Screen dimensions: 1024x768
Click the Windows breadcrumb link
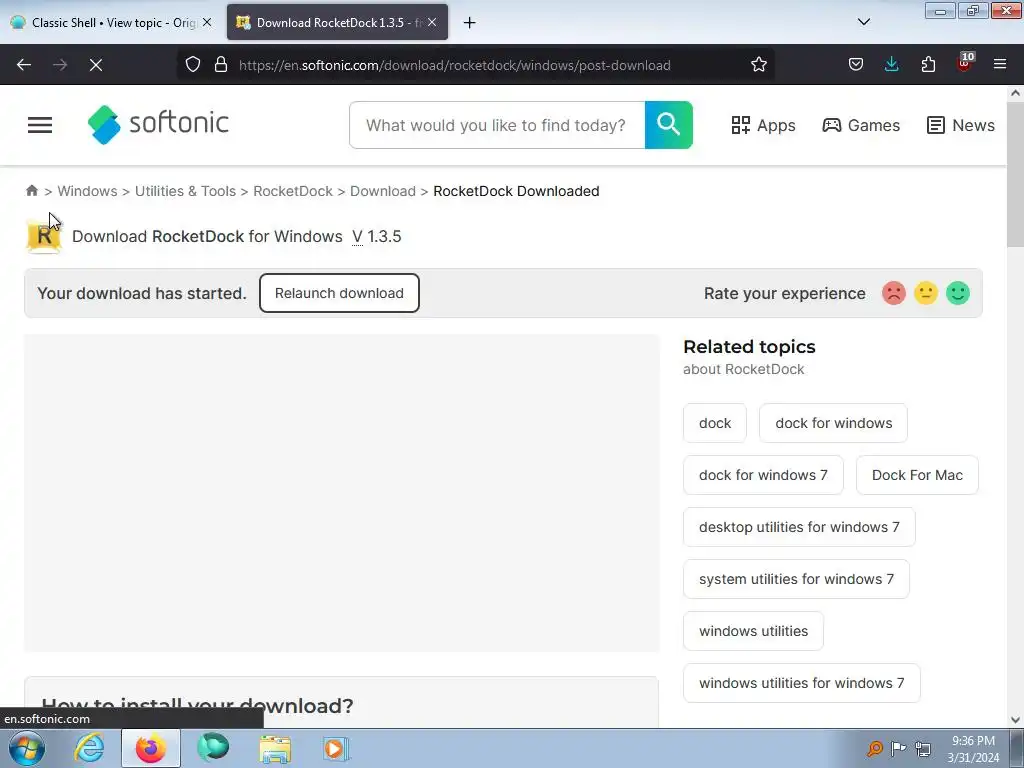click(x=88, y=191)
